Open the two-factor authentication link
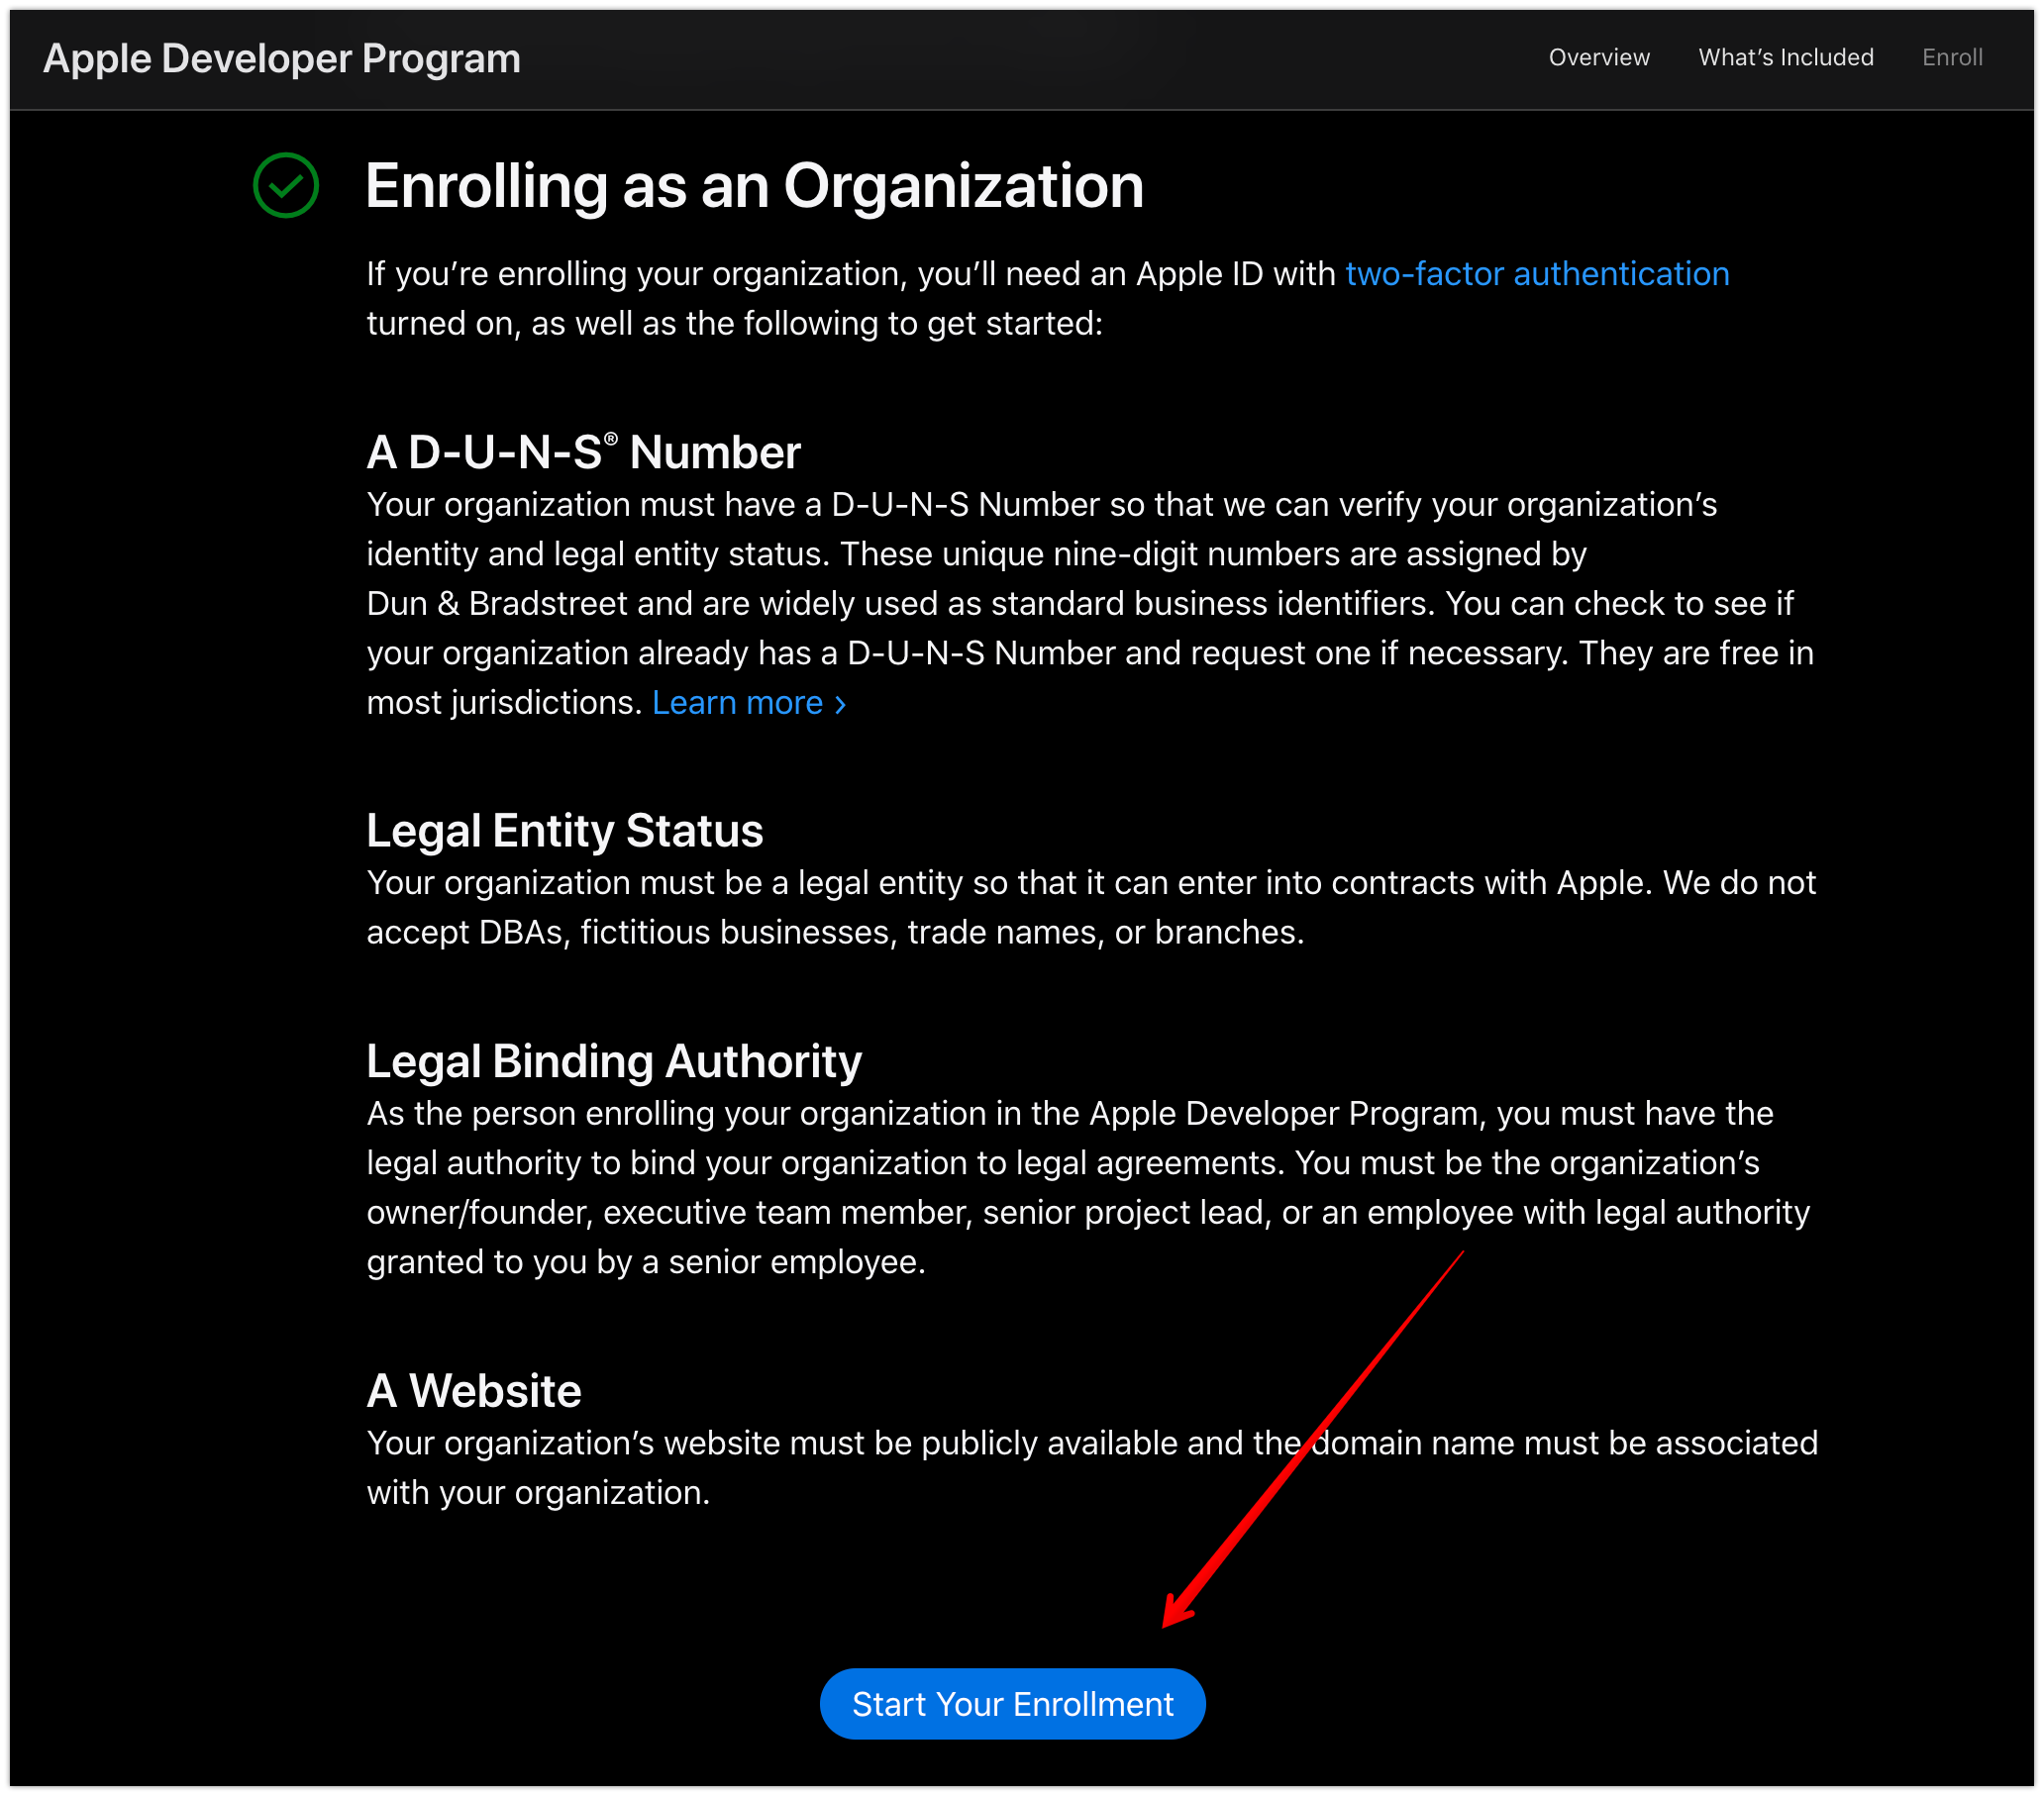Screen dimensions: 2044x1796 [1537, 274]
